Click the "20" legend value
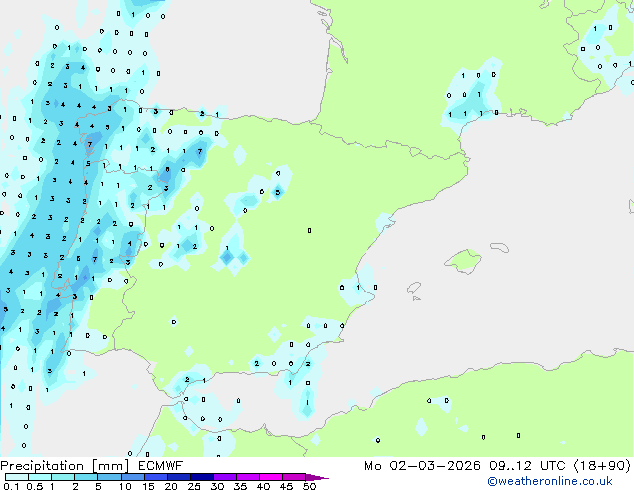The image size is (634, 490). click(171, 486)
